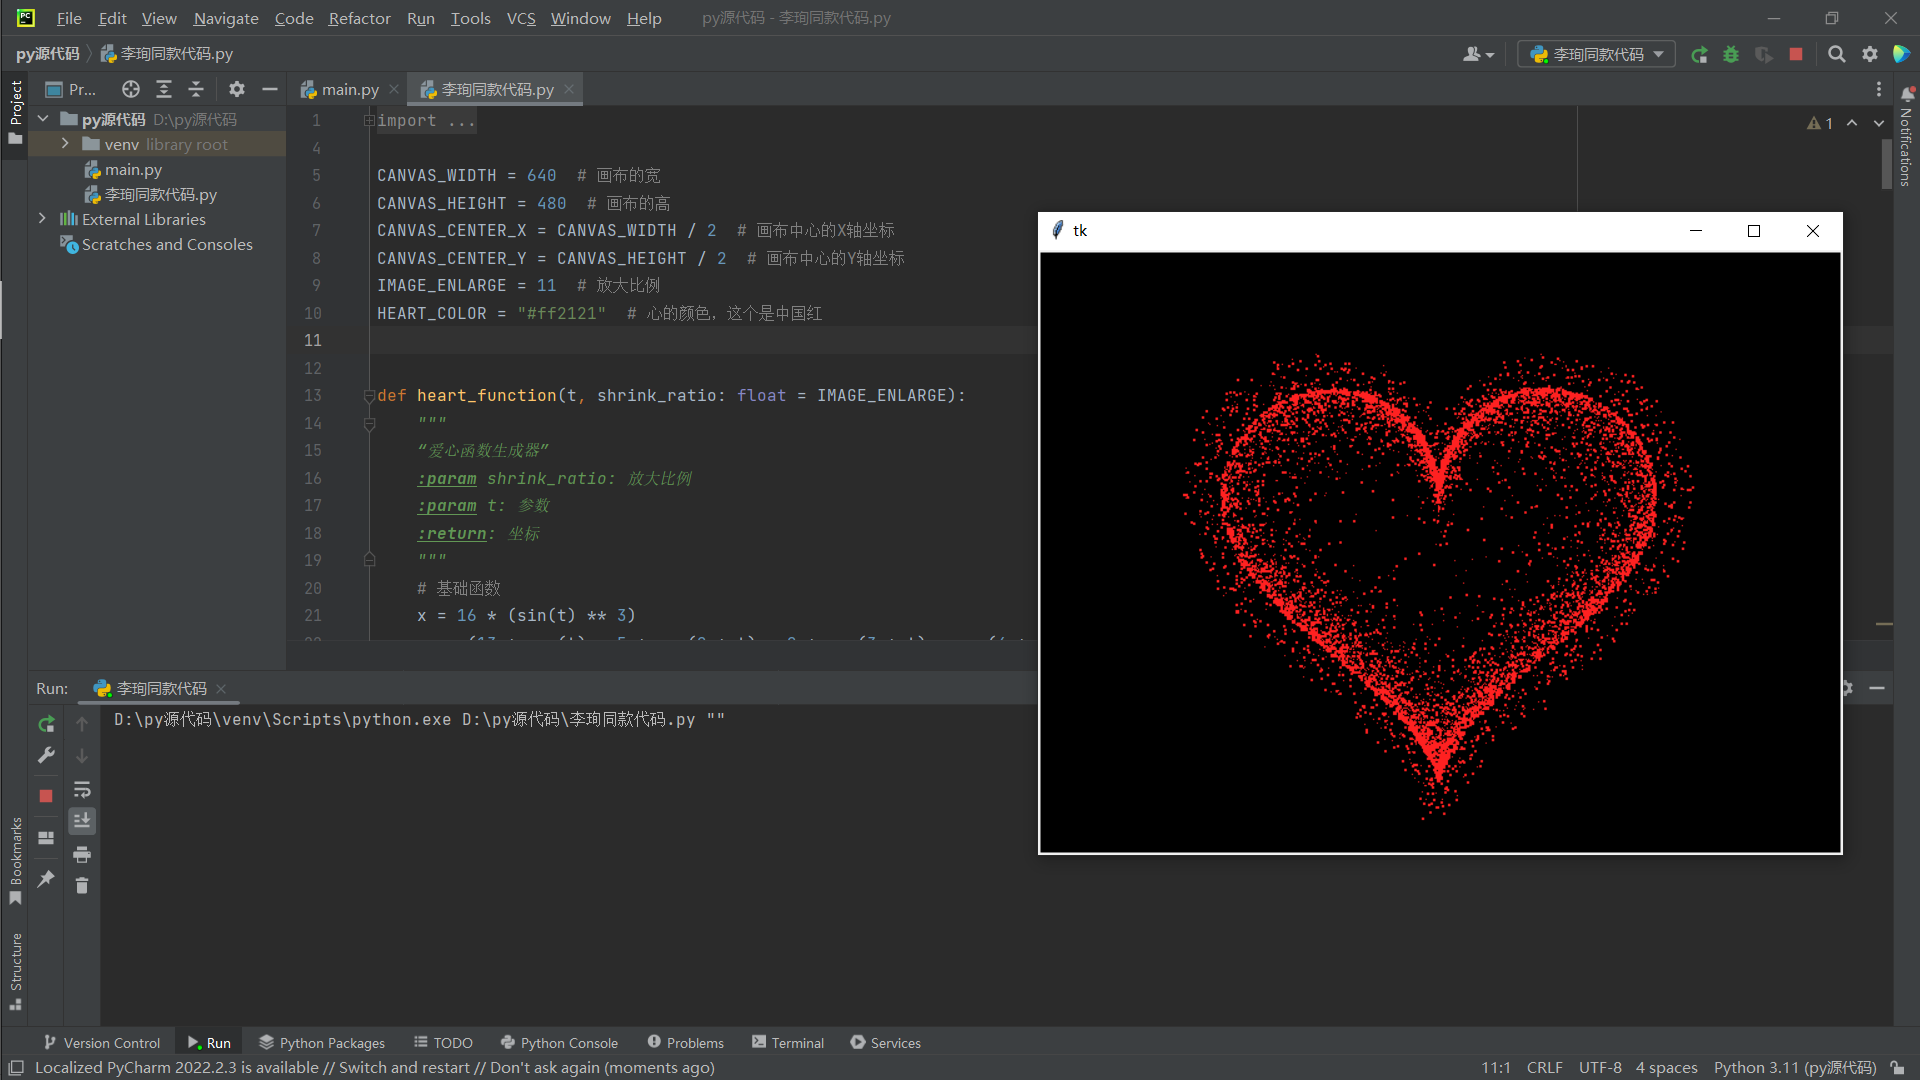
Task: Click Python 3.11 interpreter in status bar
Action: (1795, 1068)
